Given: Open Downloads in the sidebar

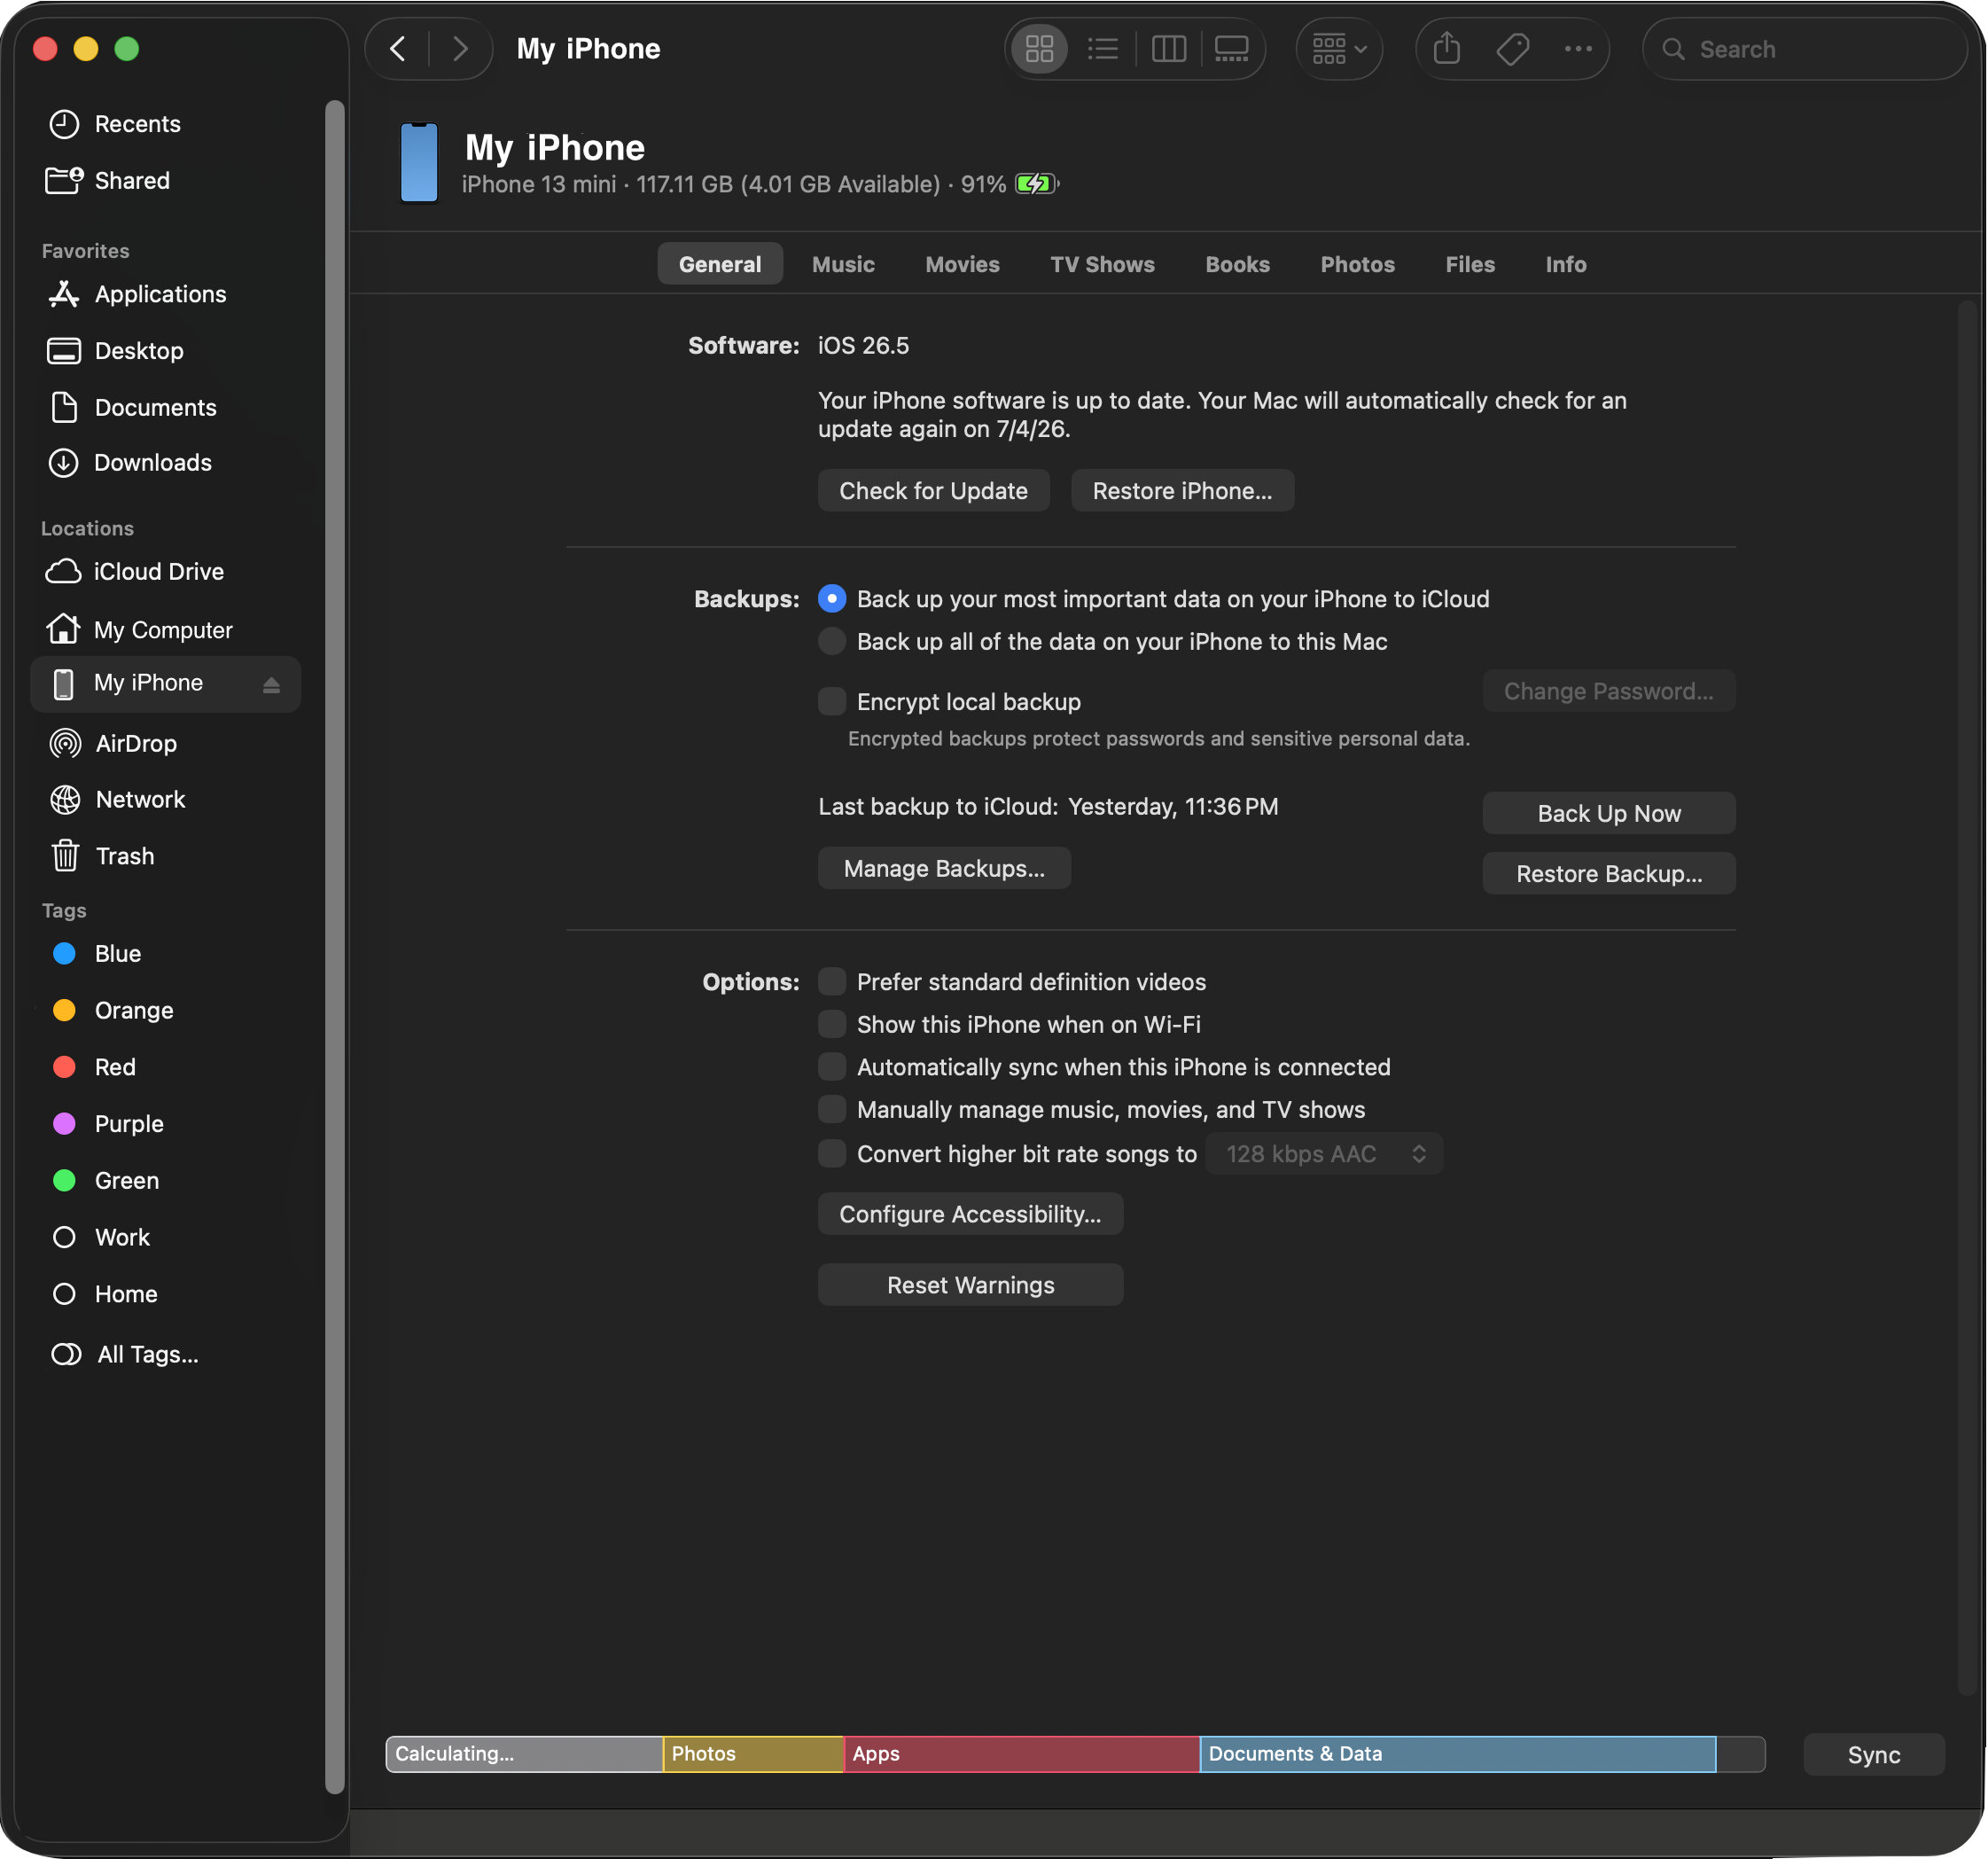Looking at the screenshot, I should [166, 463].
